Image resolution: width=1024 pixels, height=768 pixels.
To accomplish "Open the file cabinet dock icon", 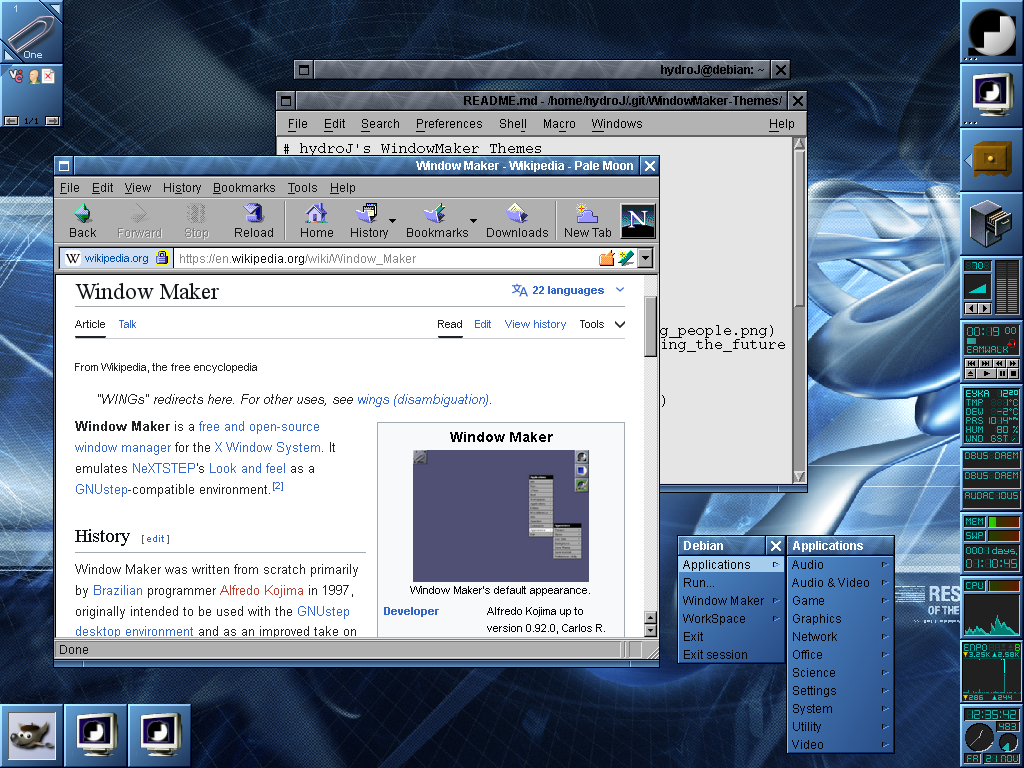I will (991, 223).
